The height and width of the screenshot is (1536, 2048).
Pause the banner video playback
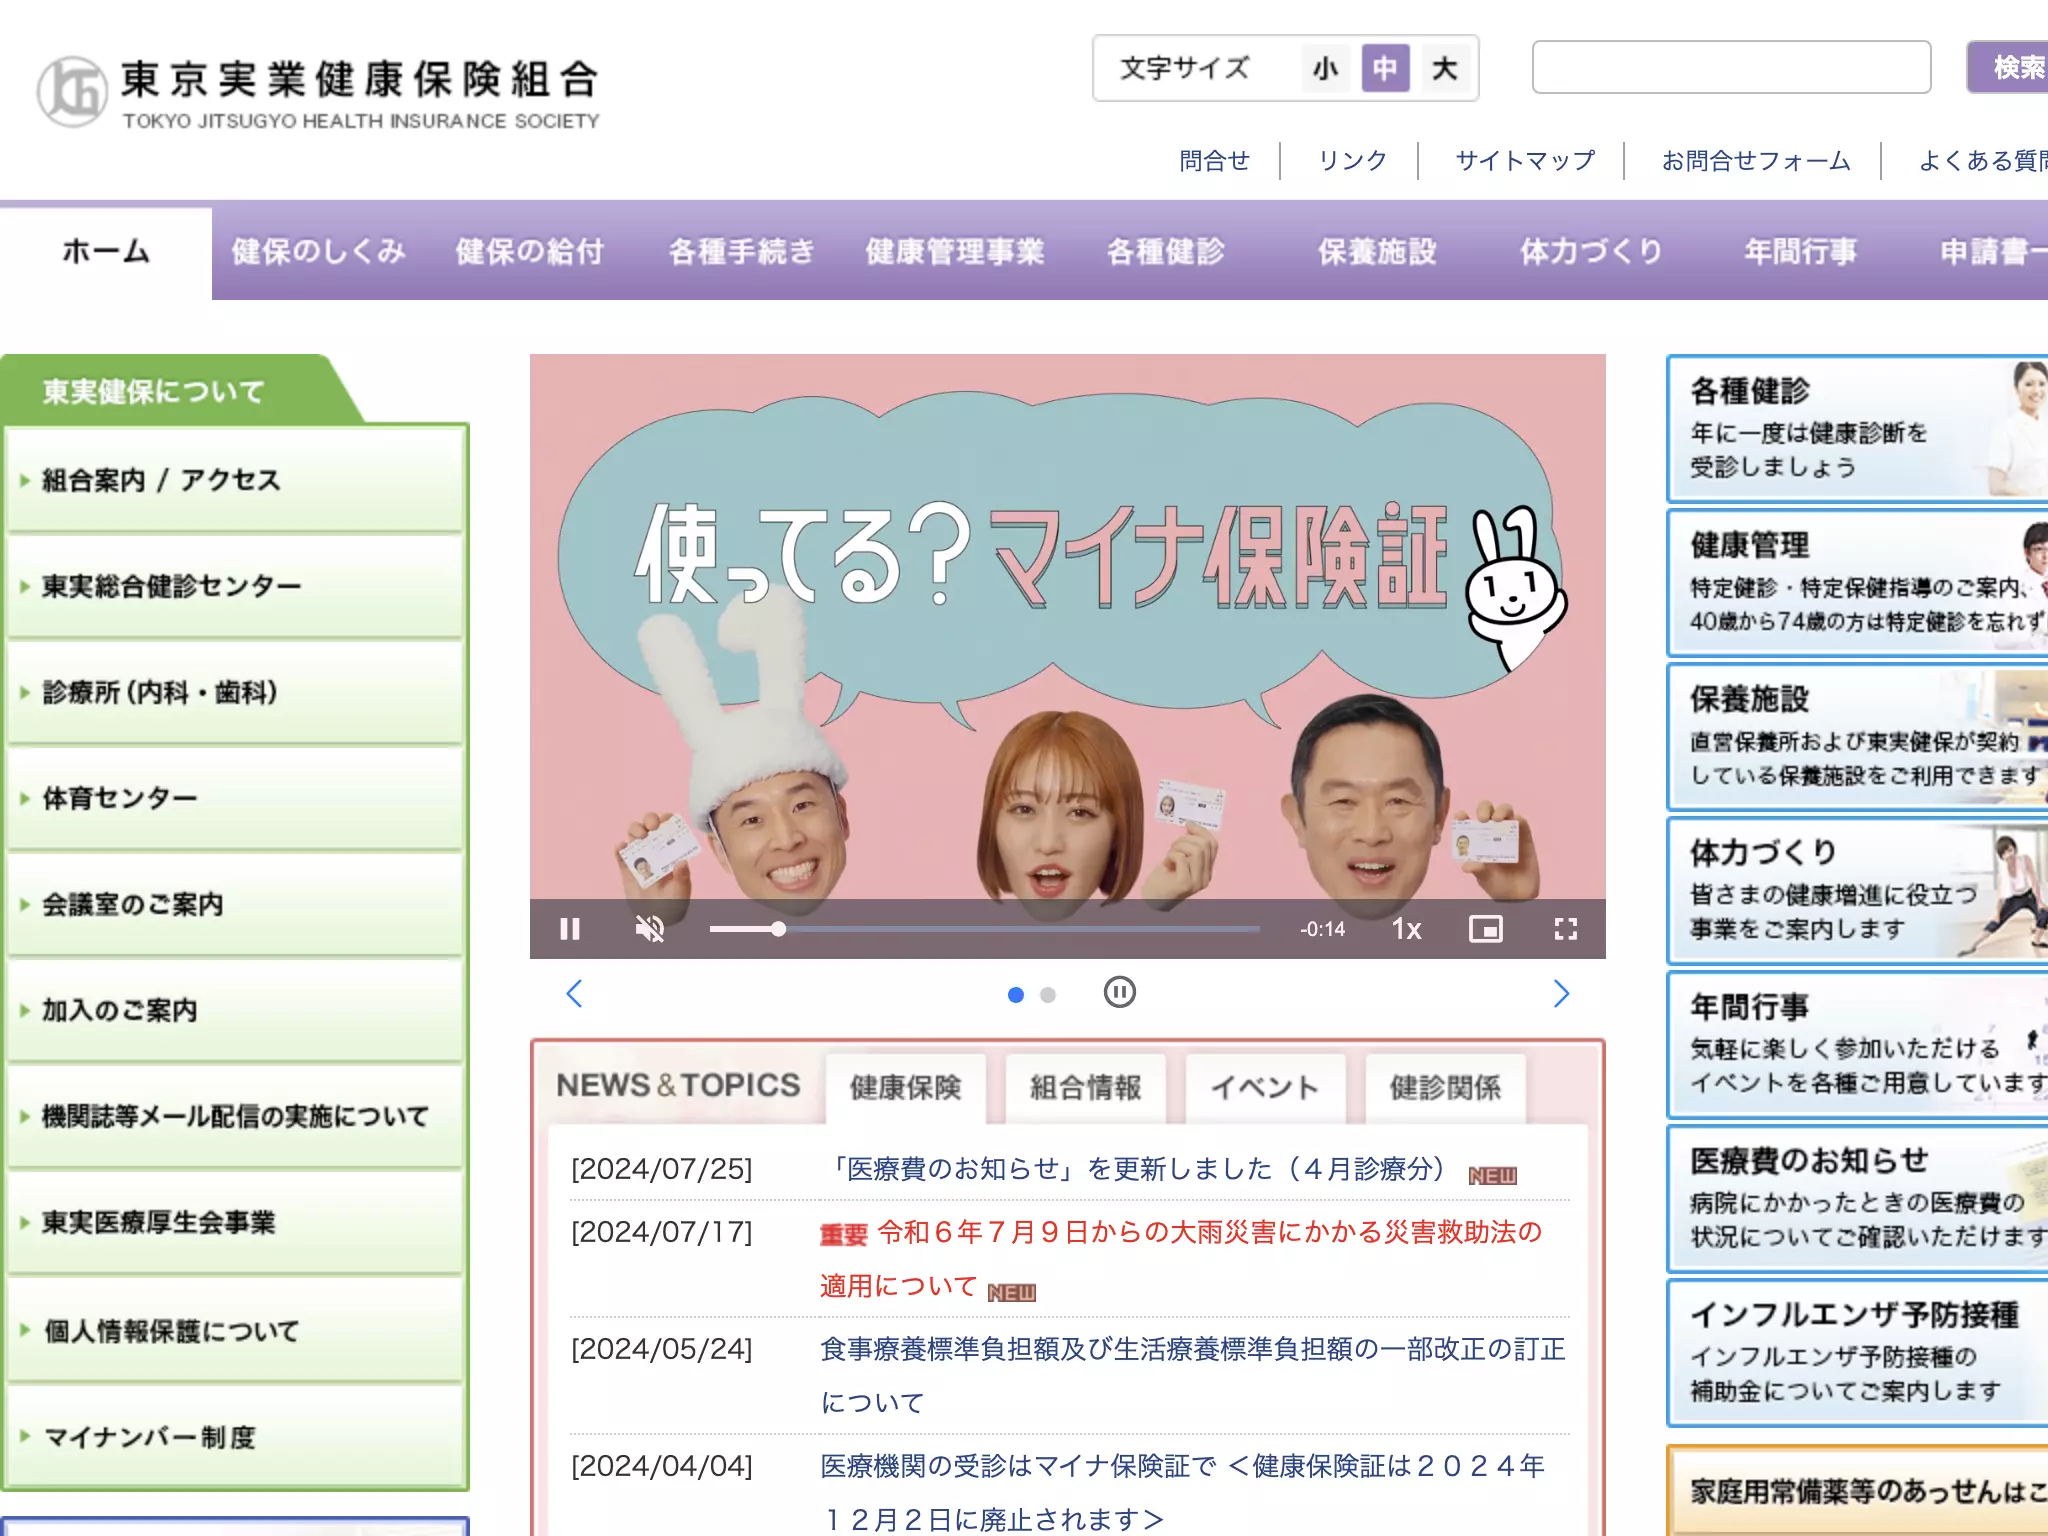click(x=570, y=929)
